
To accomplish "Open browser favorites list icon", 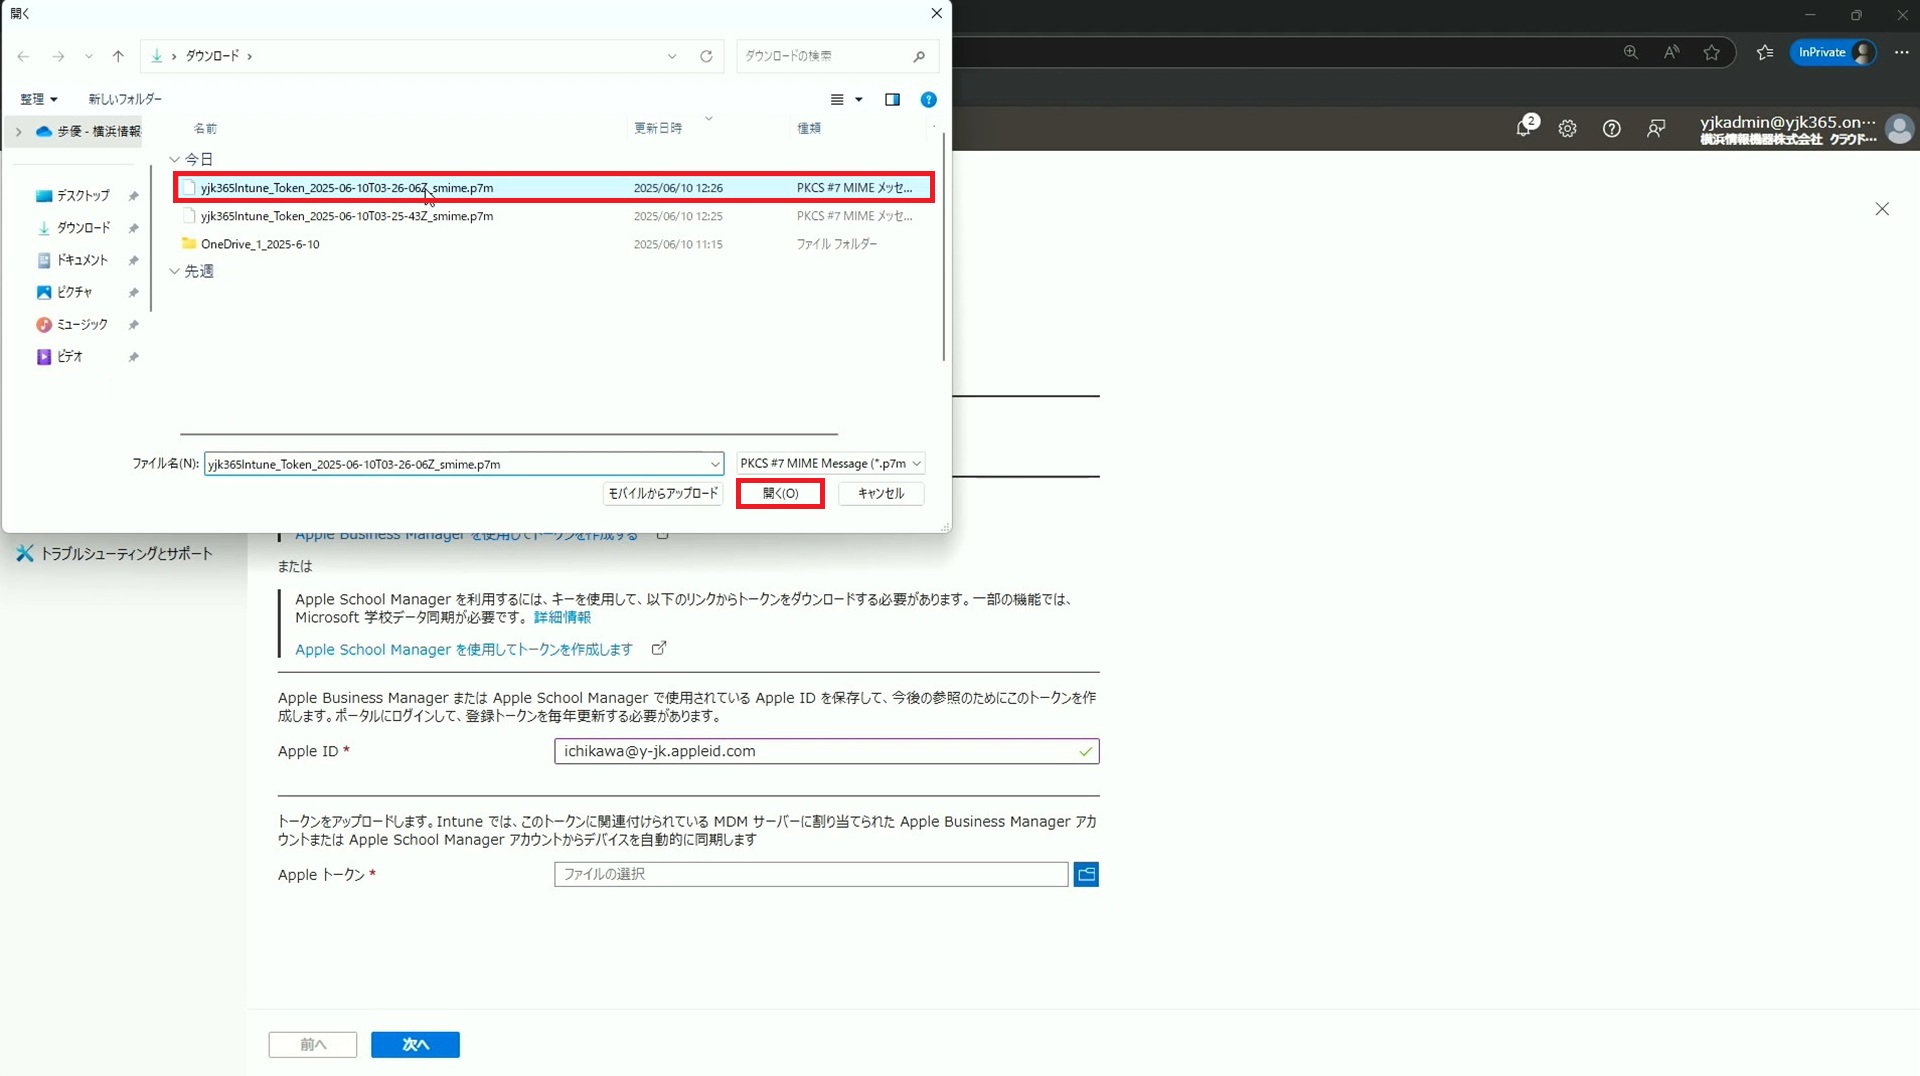I will pyautogui.click(x=1765, y=53).
